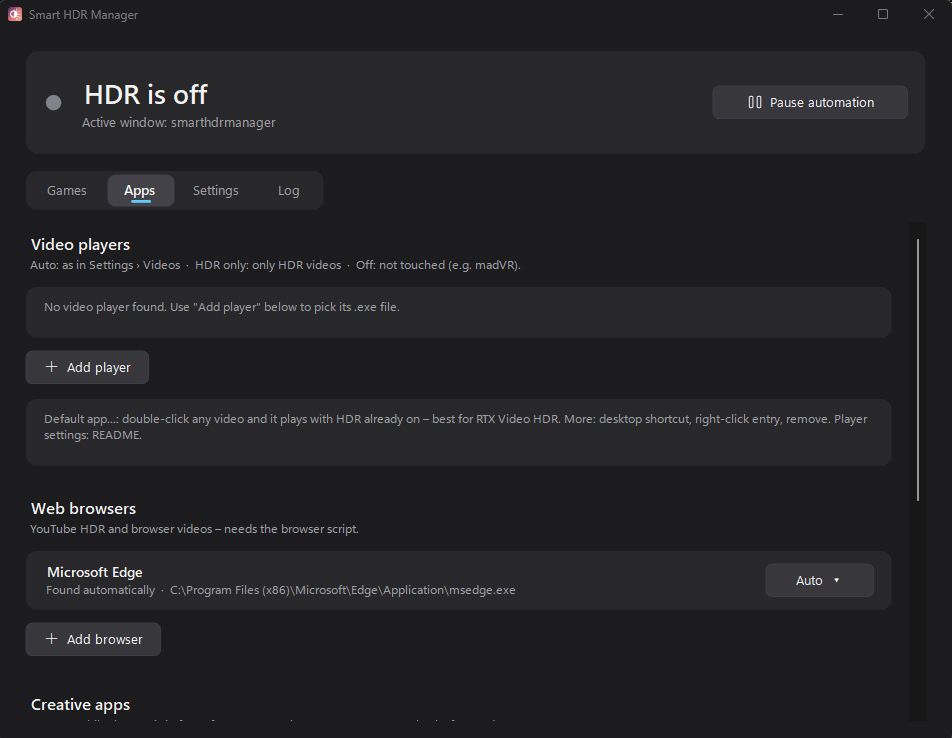The height and width of the screenshot is (738, 952).
Task: Click the Web browsers heading
Action: 83,509
